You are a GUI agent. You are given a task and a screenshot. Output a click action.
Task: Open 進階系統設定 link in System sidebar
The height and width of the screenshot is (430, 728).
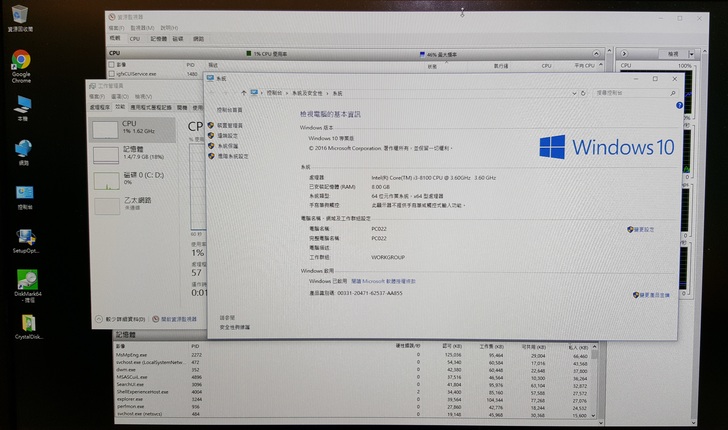[233, 156]
